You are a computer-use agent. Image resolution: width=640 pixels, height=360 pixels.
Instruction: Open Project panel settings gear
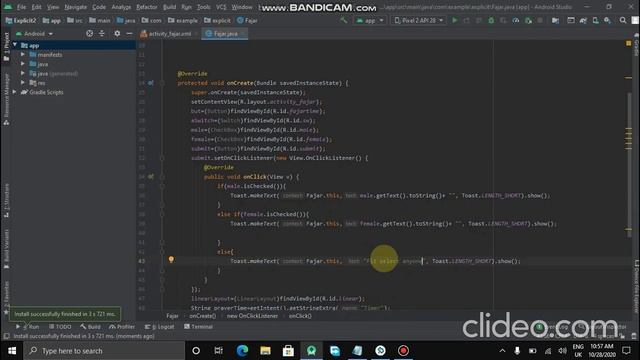click(117, 33)
